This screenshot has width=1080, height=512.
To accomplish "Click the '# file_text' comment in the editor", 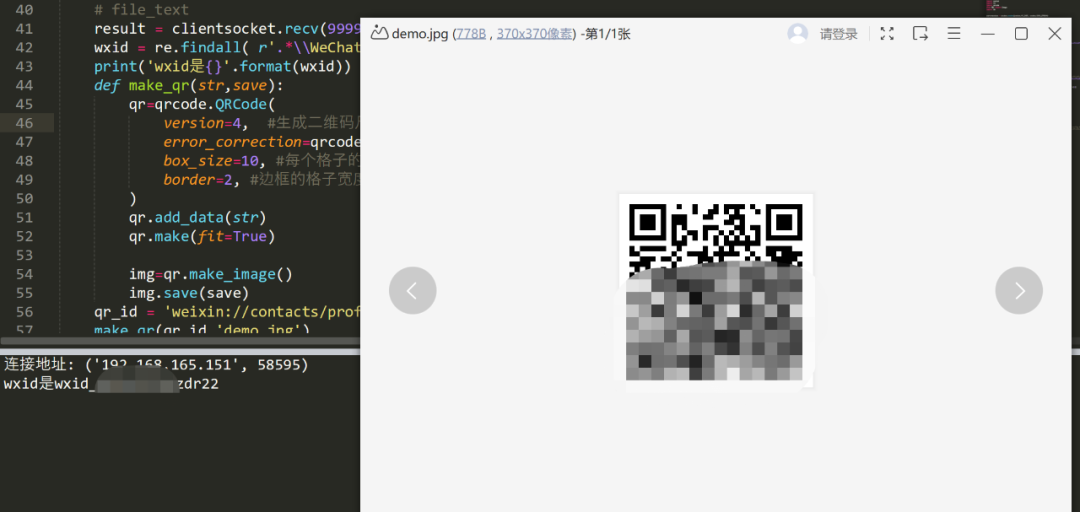I will (141, 10).
